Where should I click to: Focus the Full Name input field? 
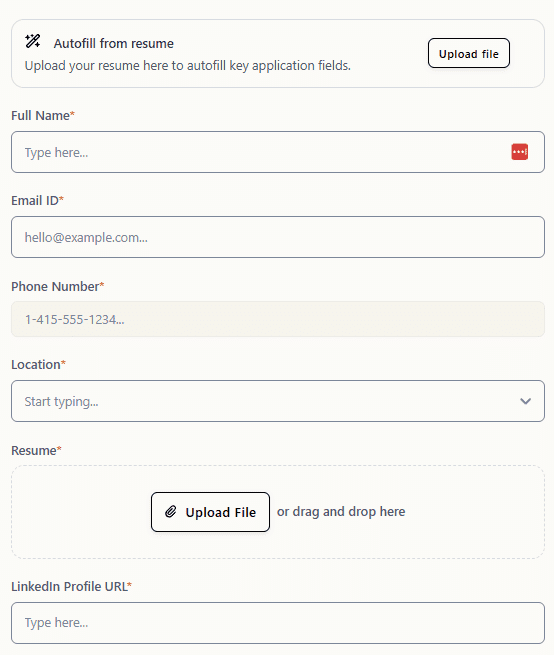pyautogui.click(x=278, y=152)
